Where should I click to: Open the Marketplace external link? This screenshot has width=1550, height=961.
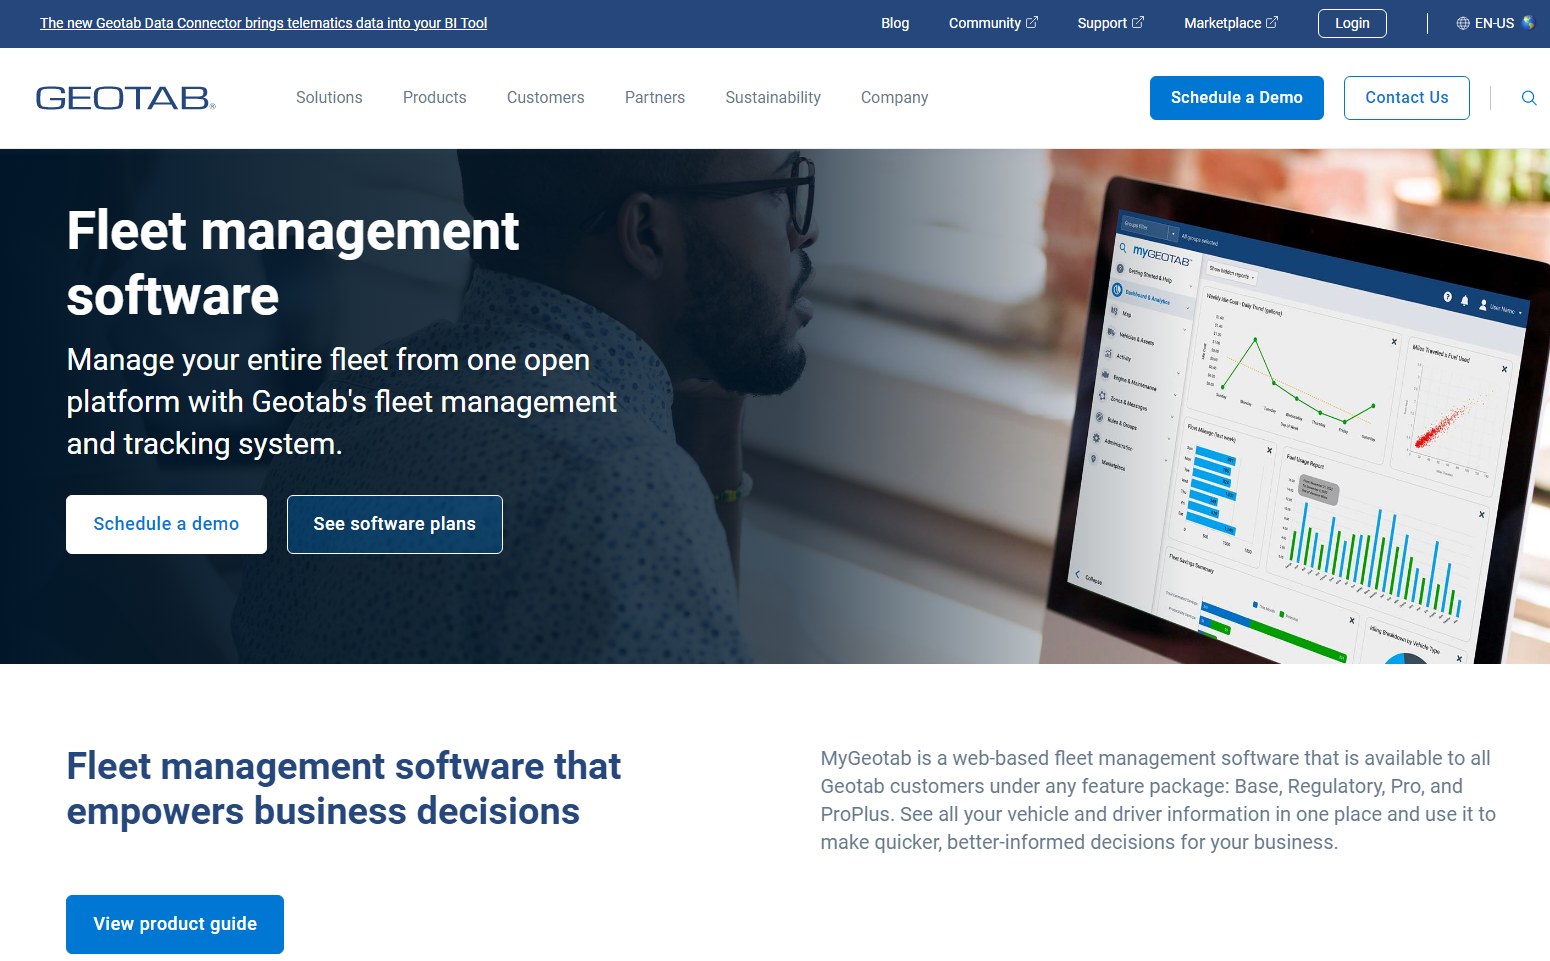[1231, 23]
